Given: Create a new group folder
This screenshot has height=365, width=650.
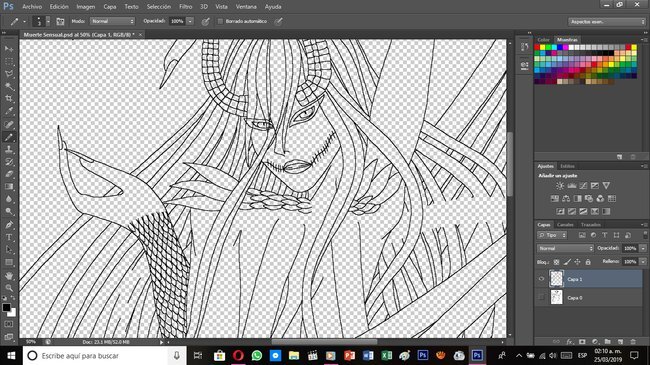Looking at the screenshot, I should pyautogui.click(x=607, y=342).
